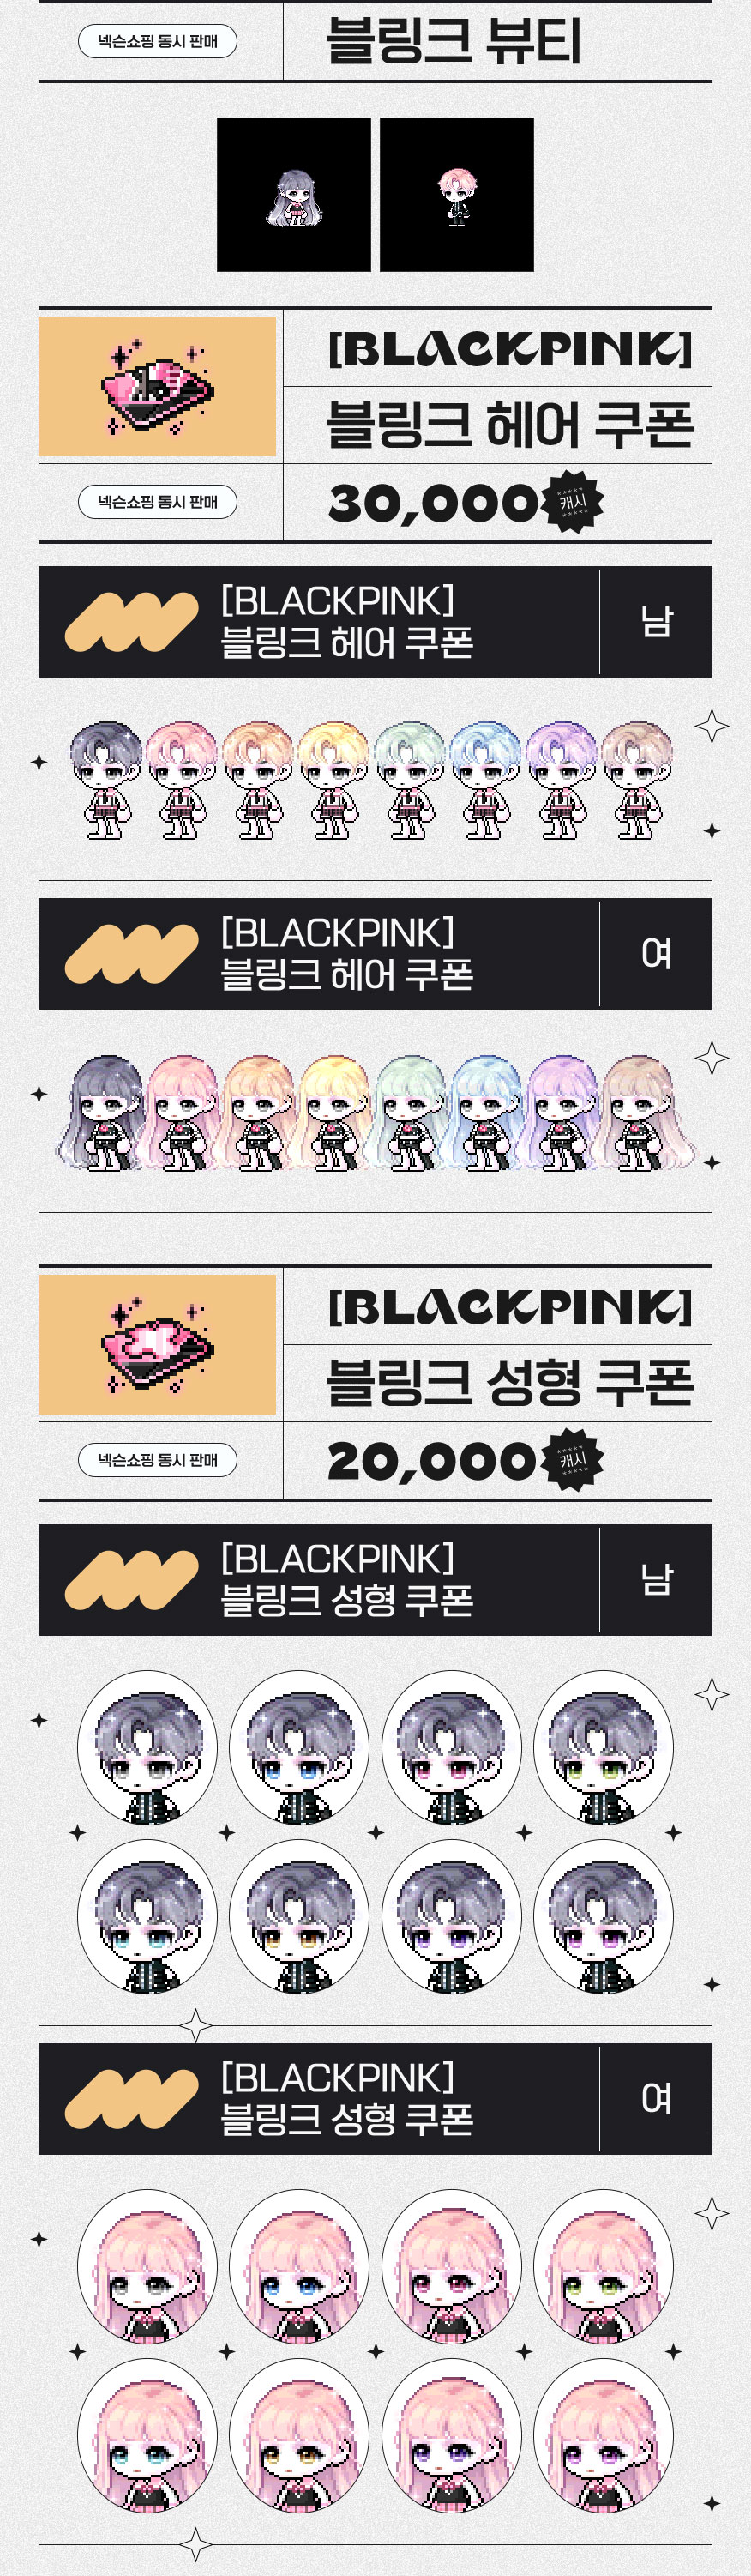Viewport: 751px width, 2576px height.
Task: Choose the mint green female hair character
Action: tap(409, 1112)
